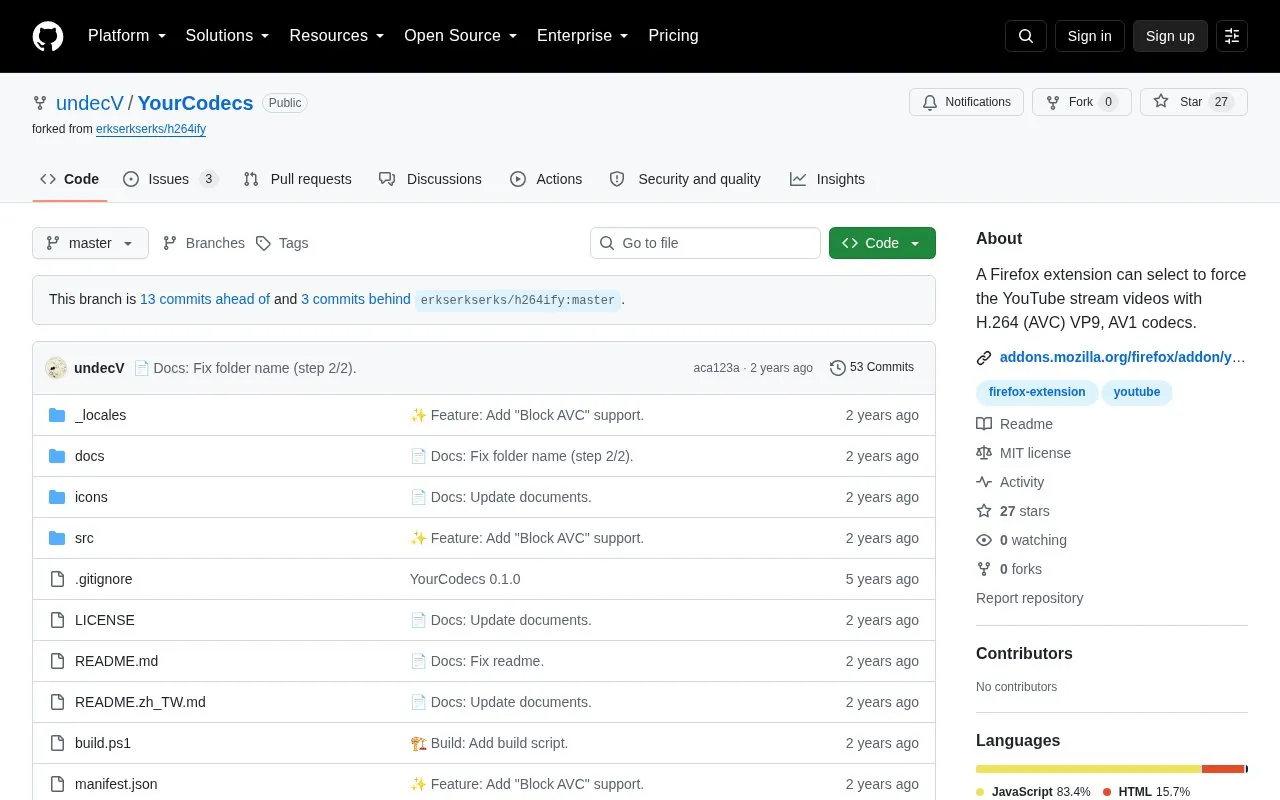
Task: Expand the Solutions menu
Action: pyautogui.click(x=227, y=36)
